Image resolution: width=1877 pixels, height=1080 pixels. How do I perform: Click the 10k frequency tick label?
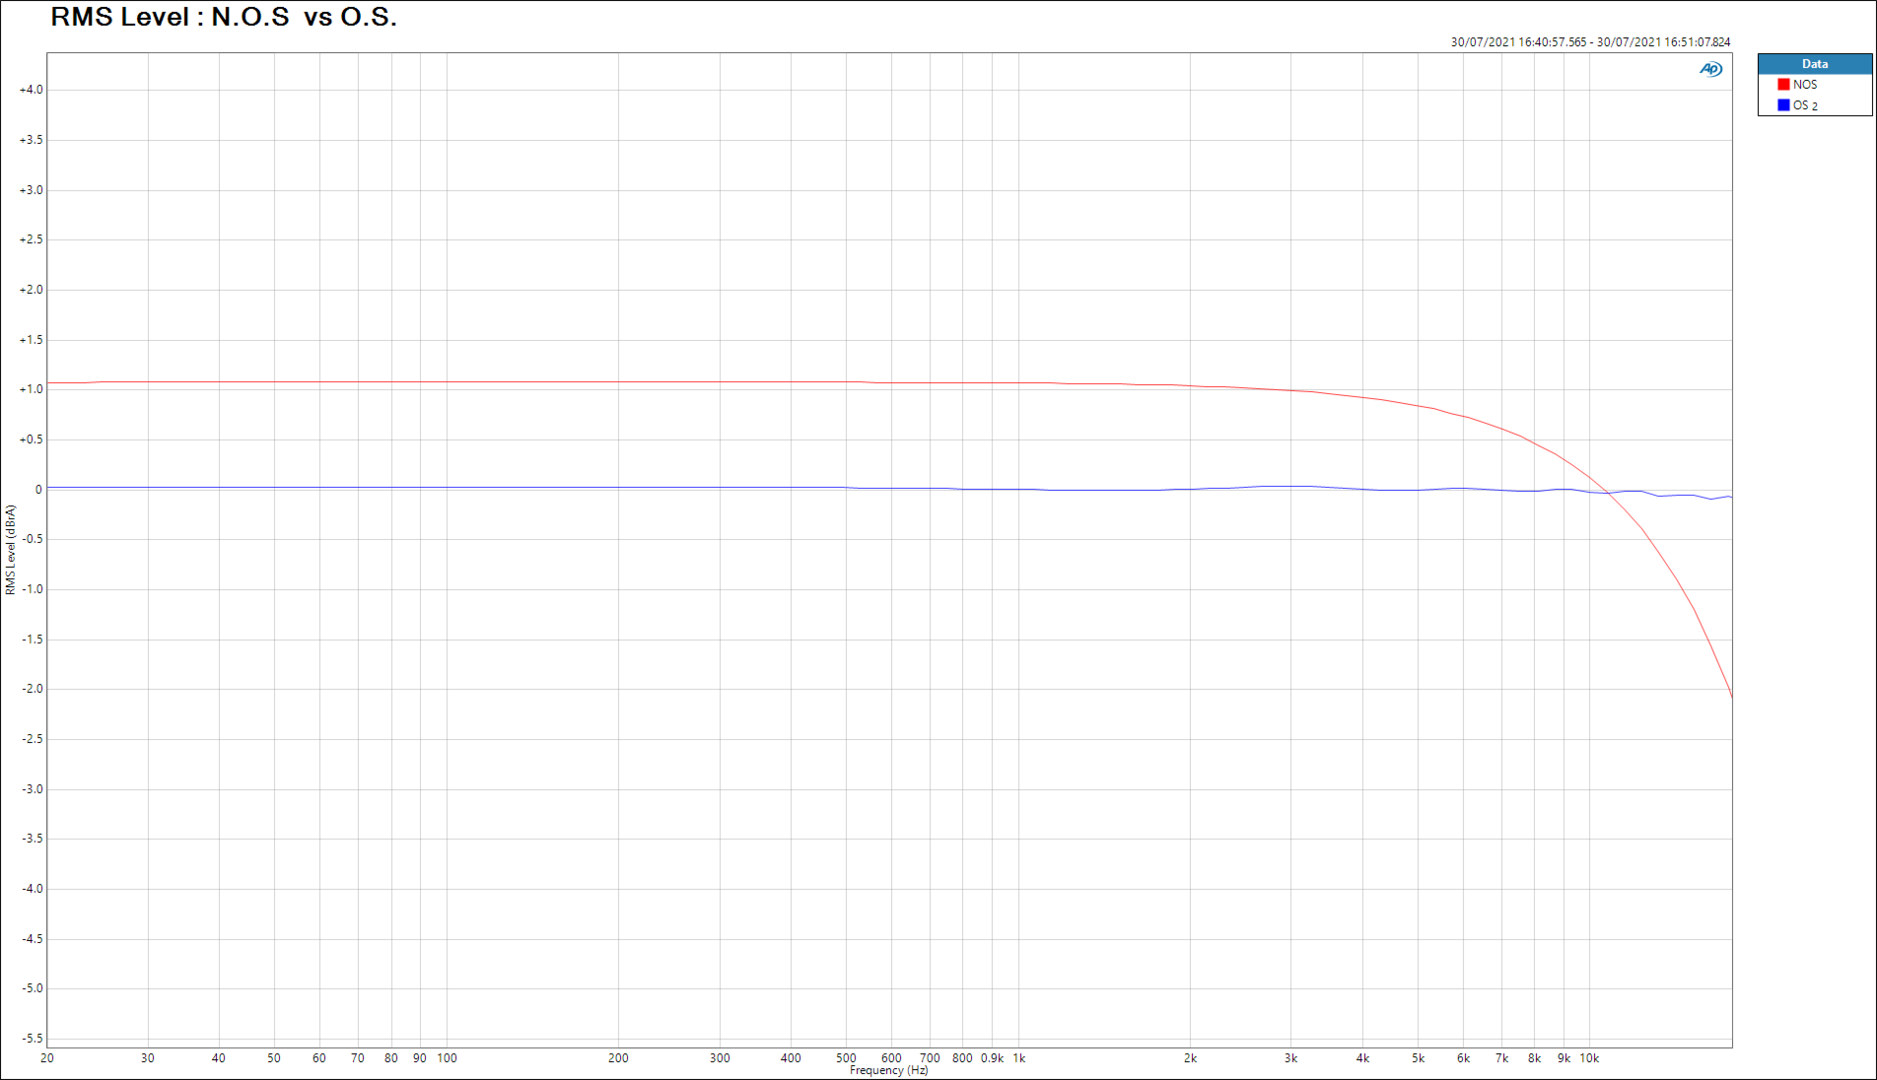(x=1589, y=1058)
